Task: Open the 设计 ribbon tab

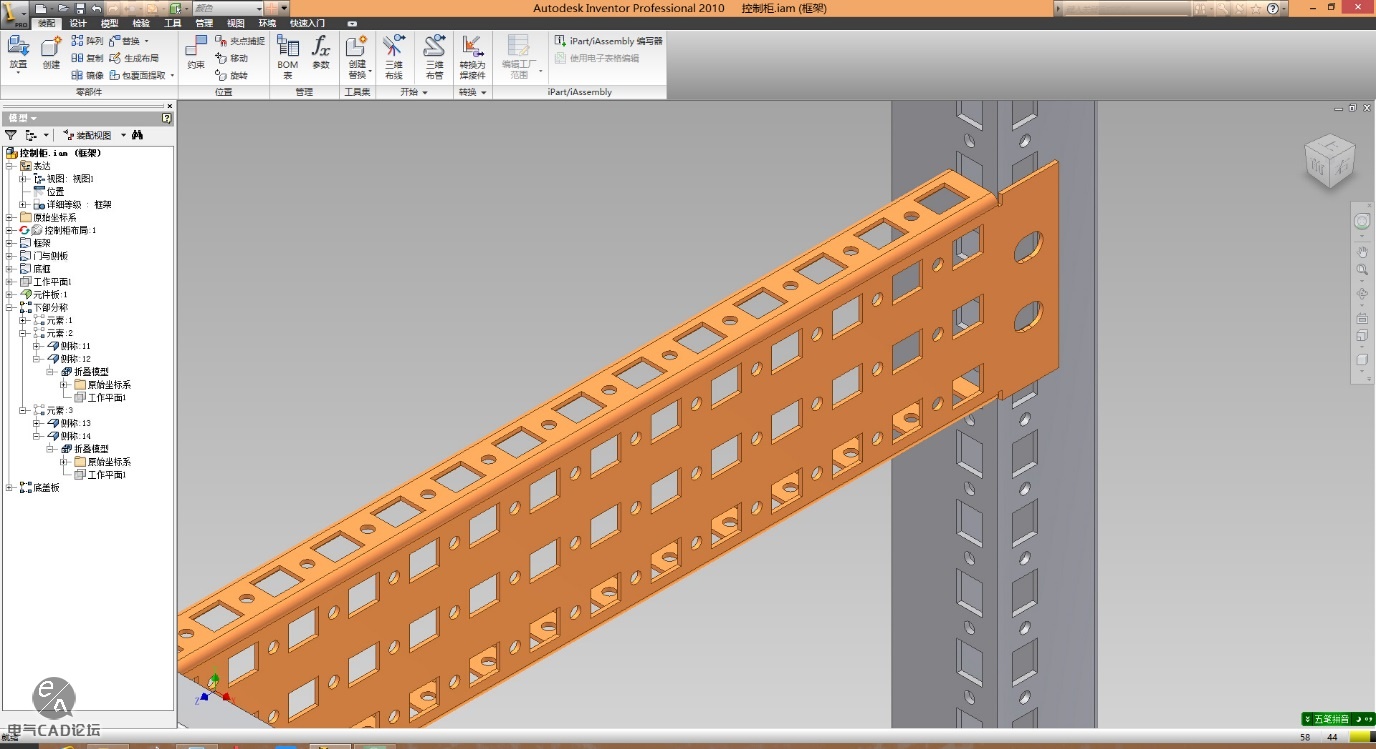Action: tap(78, 23)
